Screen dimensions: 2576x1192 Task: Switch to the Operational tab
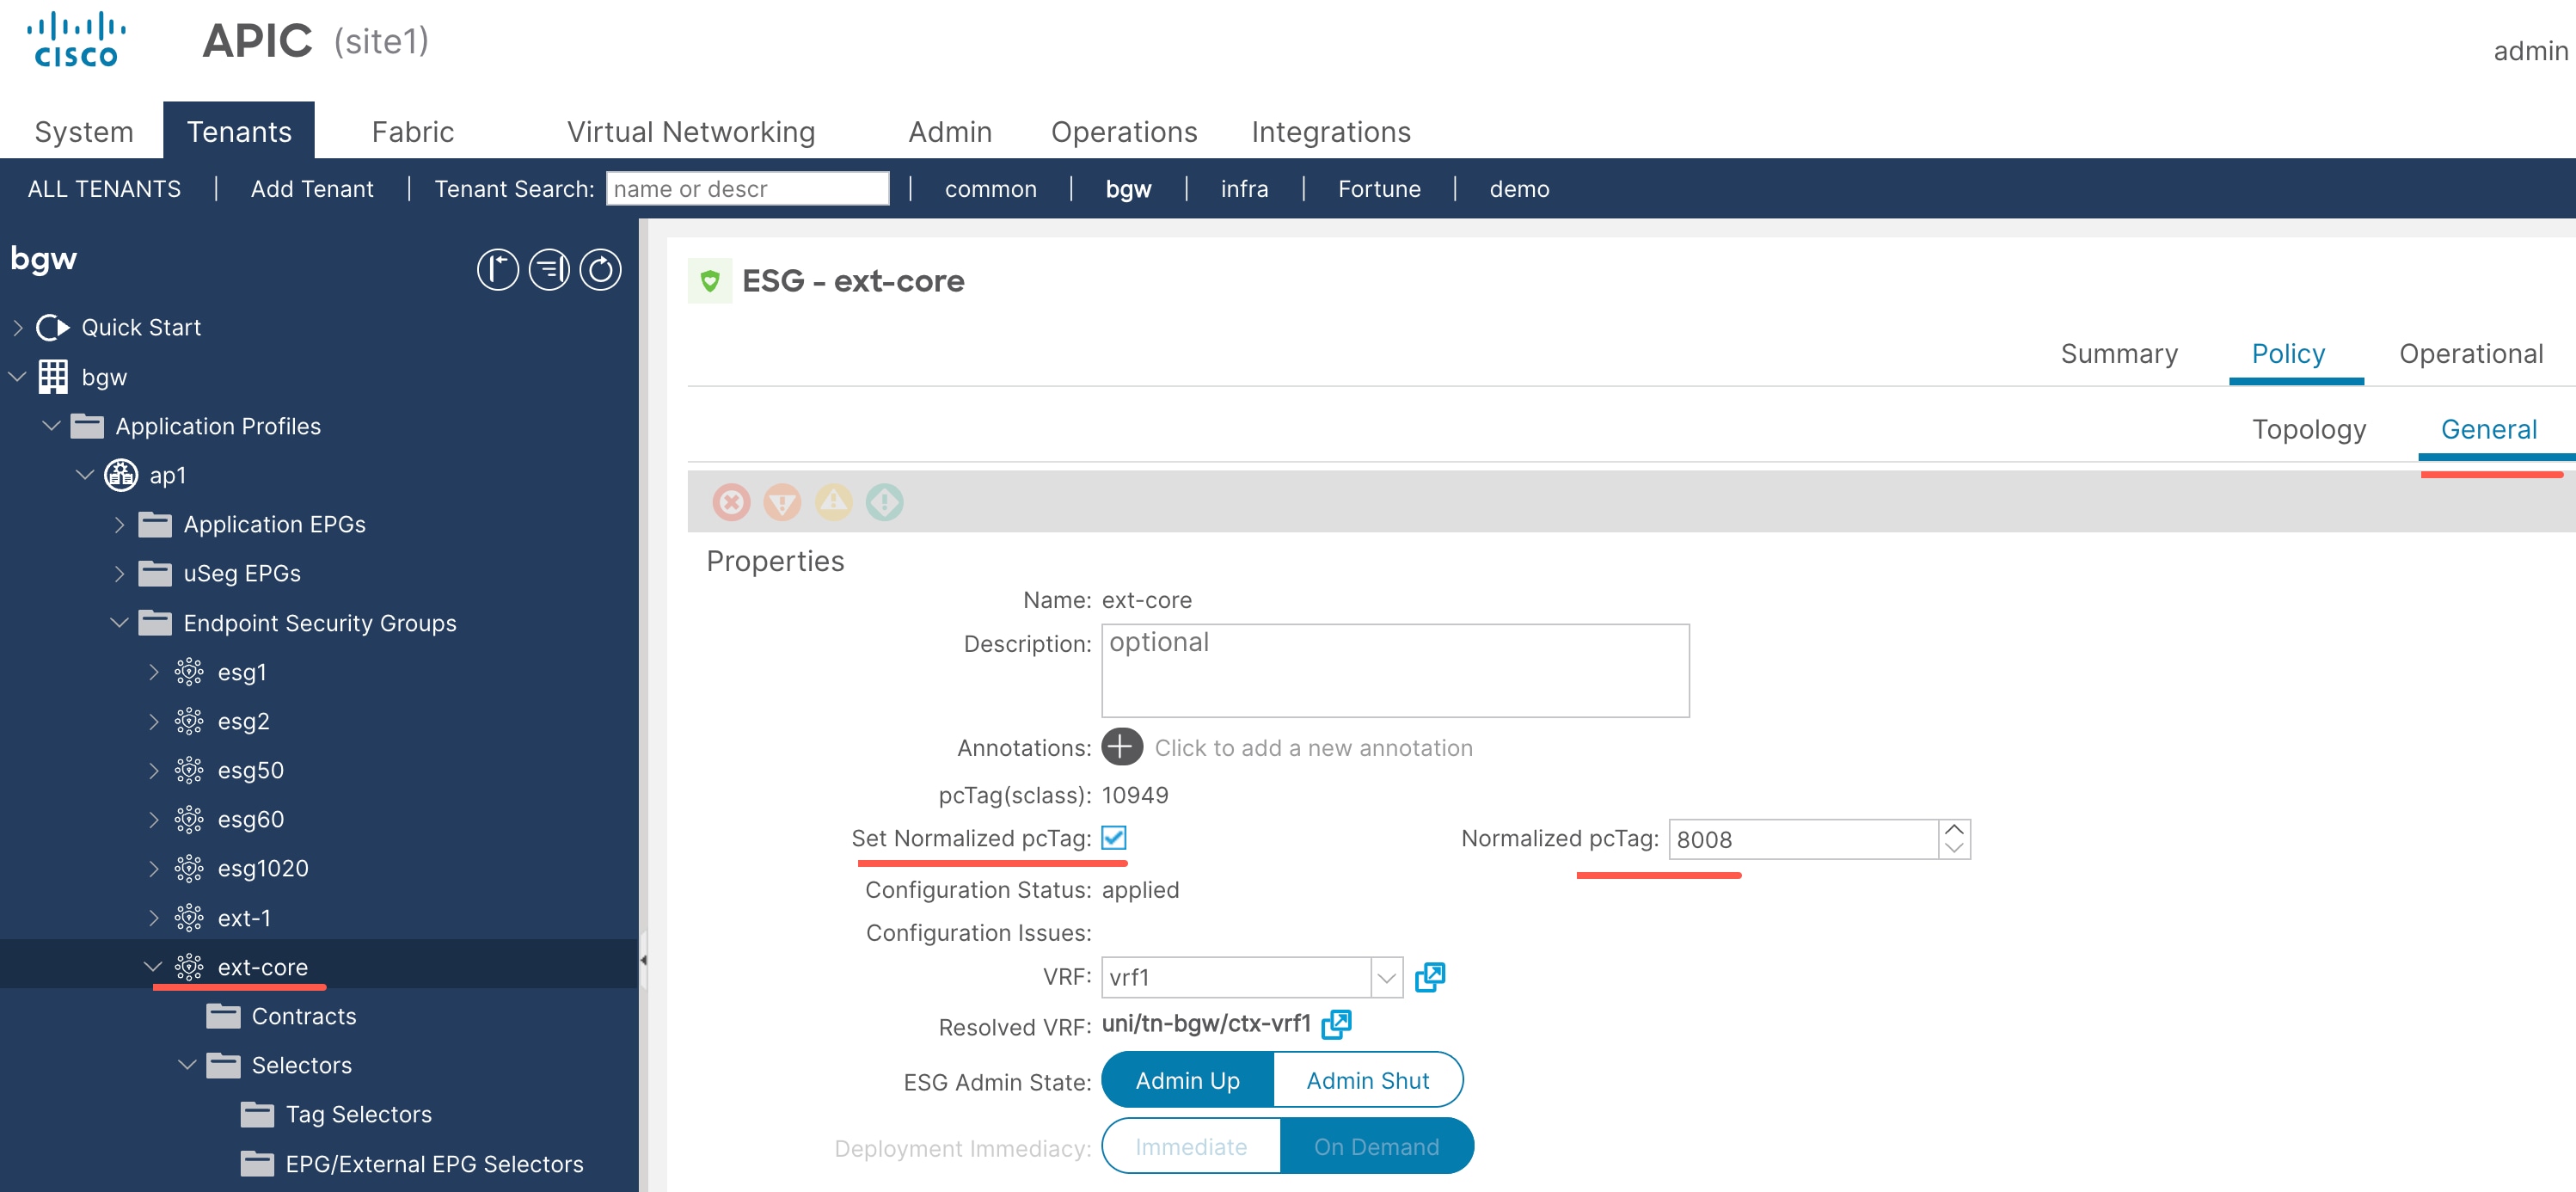pyautogui.click(x=2471, y=354)
